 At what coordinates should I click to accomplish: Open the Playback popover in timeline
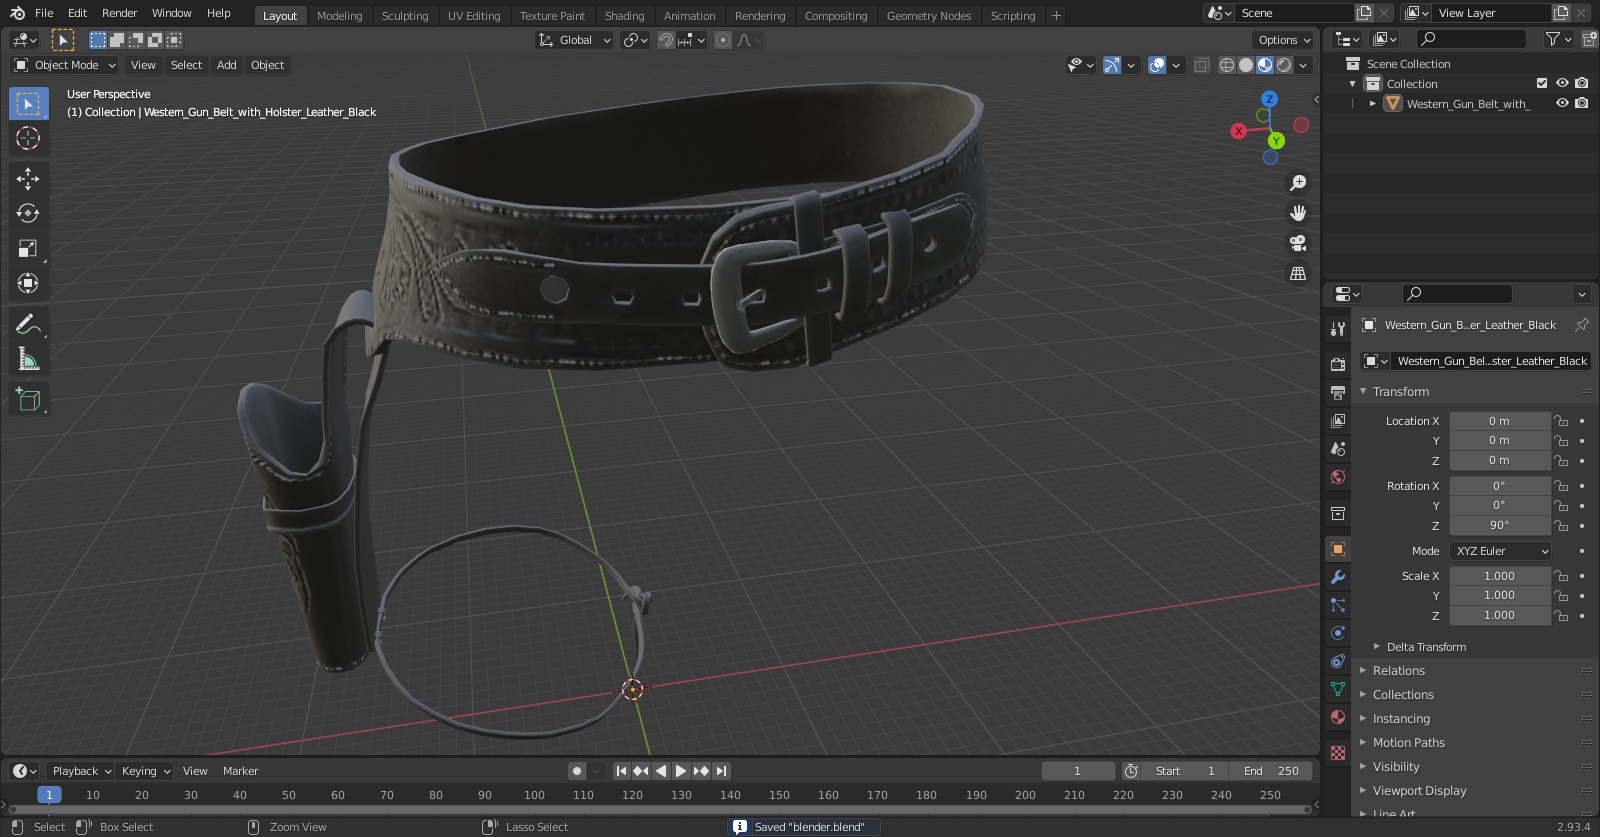click(81, 771)
